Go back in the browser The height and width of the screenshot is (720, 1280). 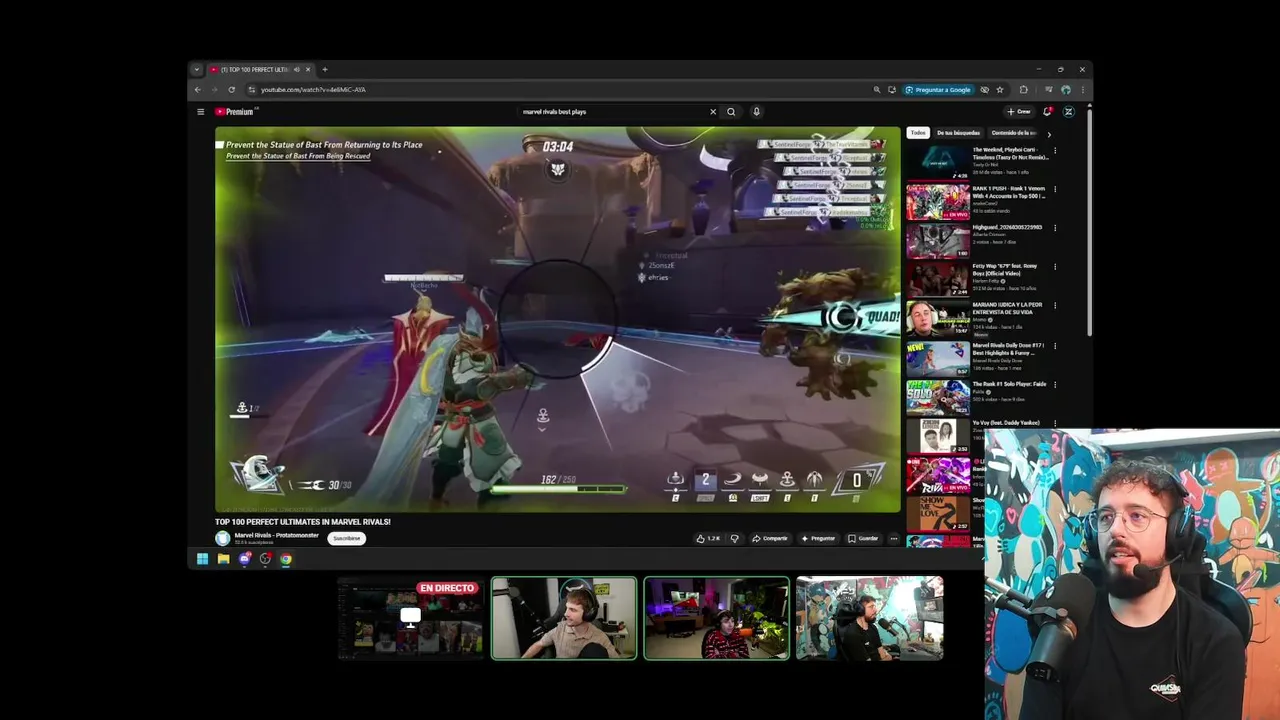(197, 90)
